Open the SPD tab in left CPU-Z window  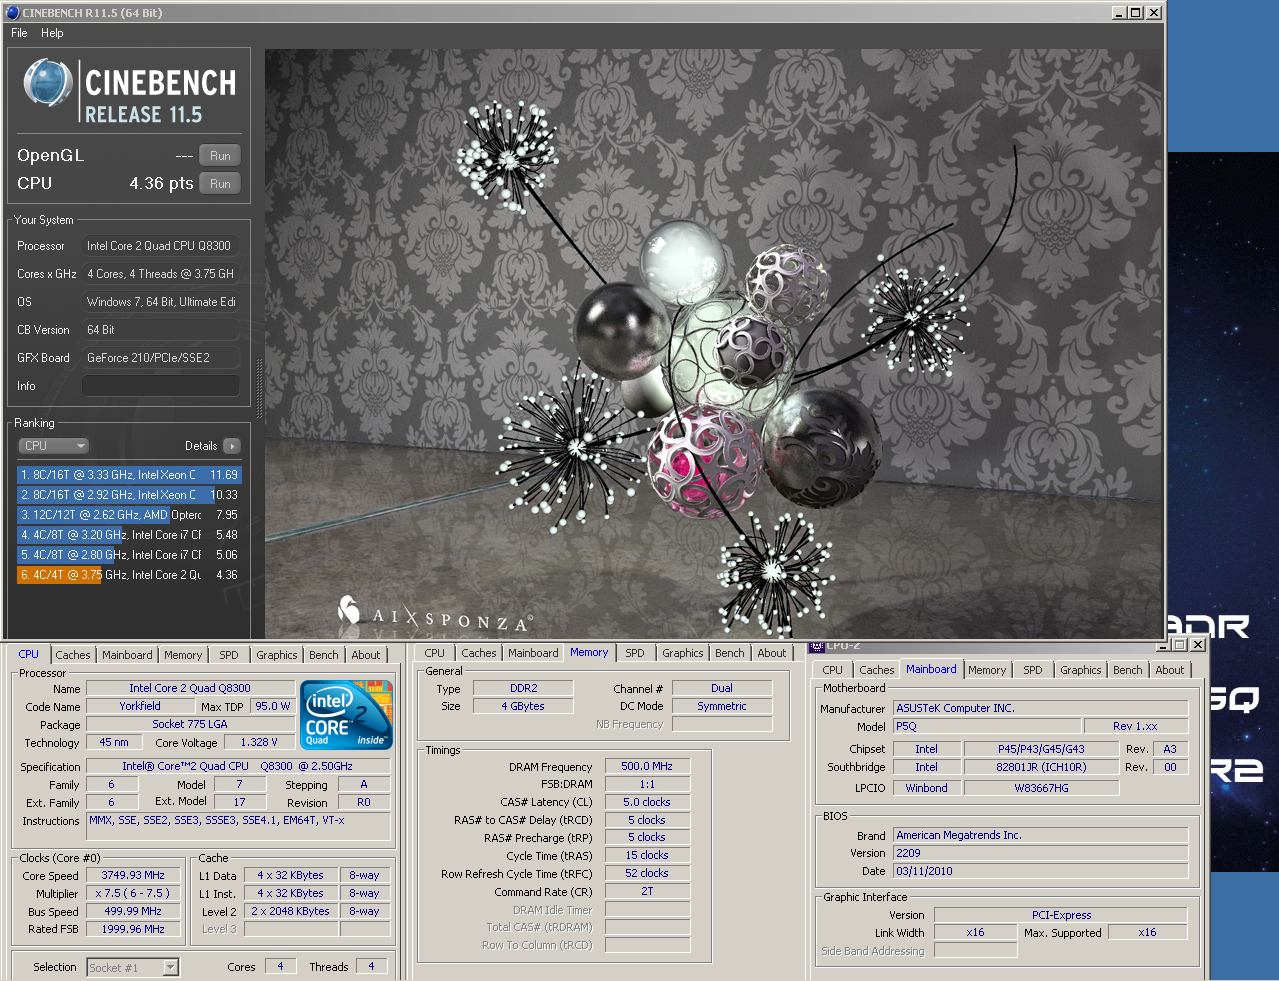[x=229, y=655]
